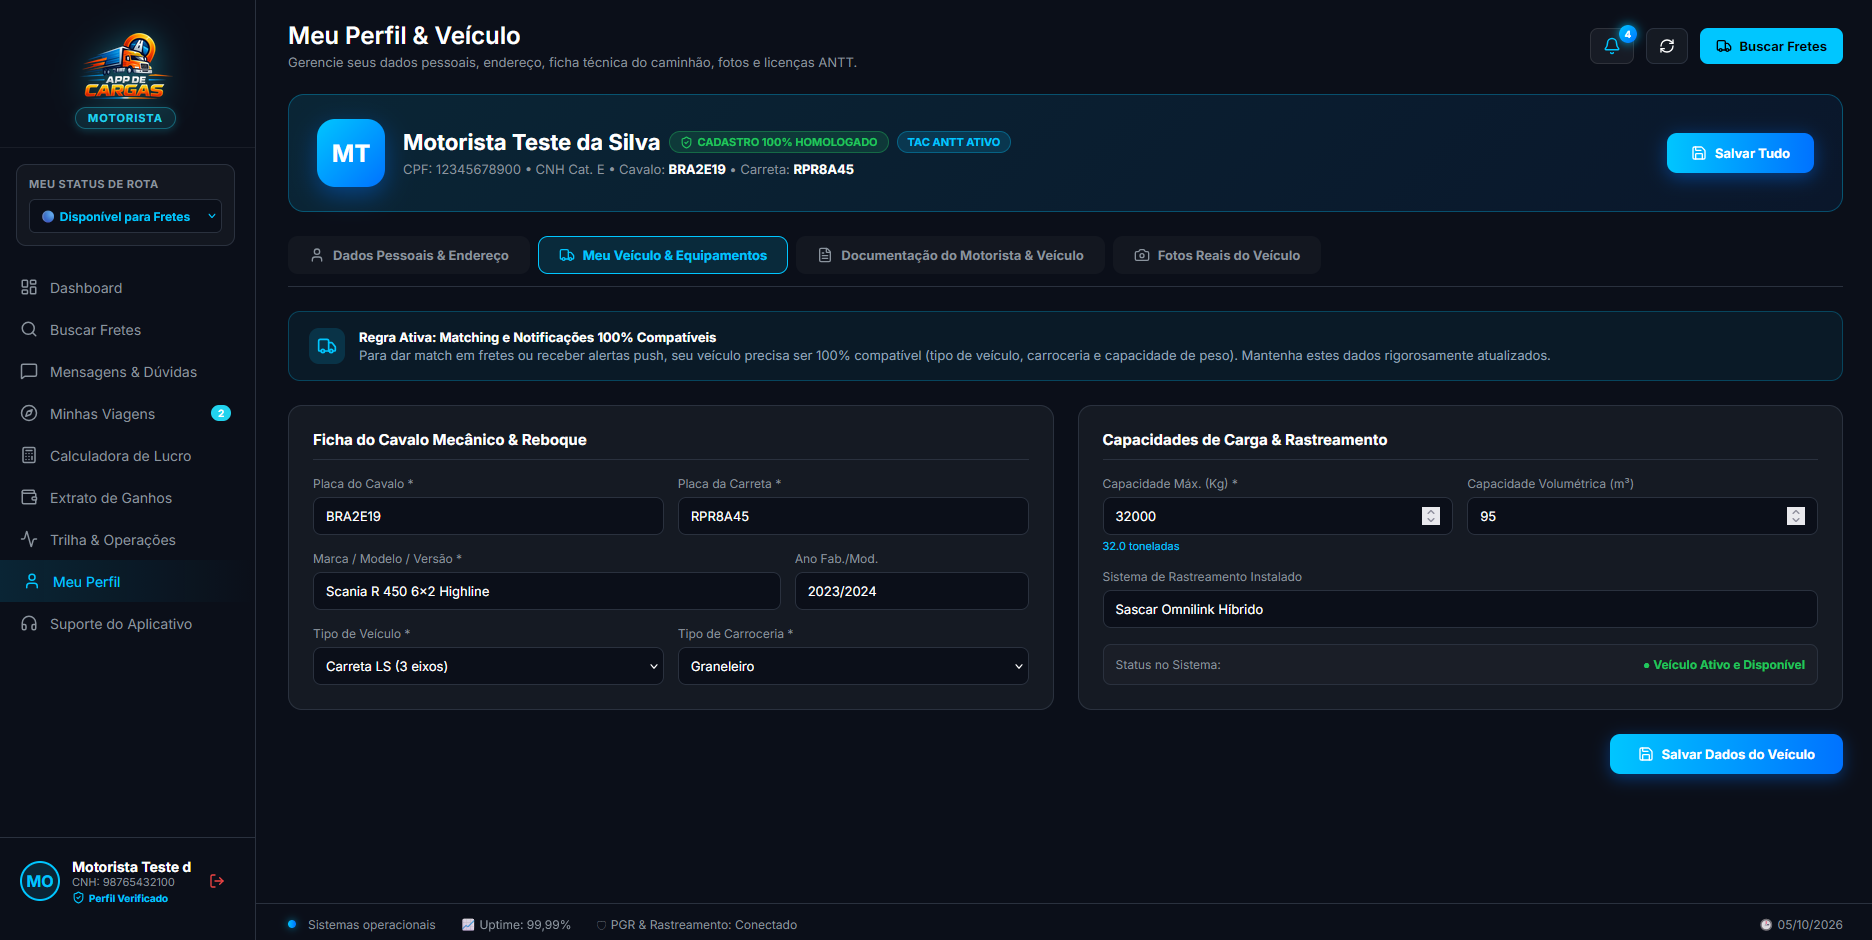Click TAC ANTT ATIVO badge

tap(954, 142)
